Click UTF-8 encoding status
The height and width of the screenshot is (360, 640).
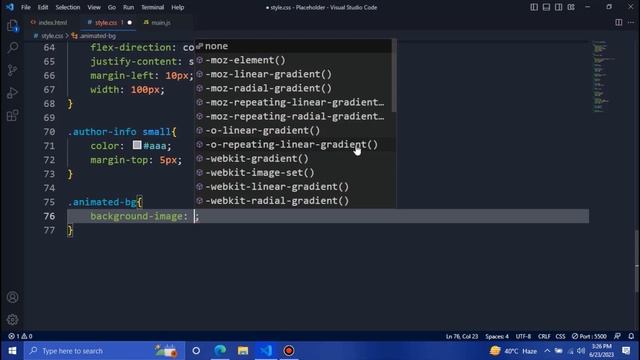click(523, 336)
